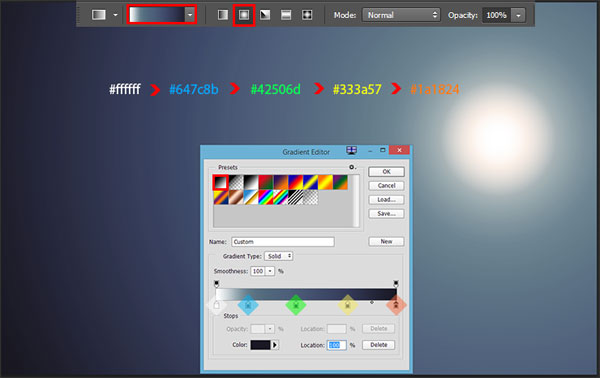Select the Diamond Gradient icon
The height and width of the screenshot is (378, 600).
click(307, 15)
